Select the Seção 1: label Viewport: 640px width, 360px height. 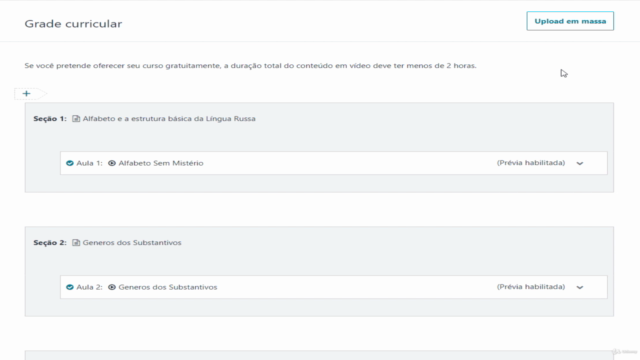point(50,119)
